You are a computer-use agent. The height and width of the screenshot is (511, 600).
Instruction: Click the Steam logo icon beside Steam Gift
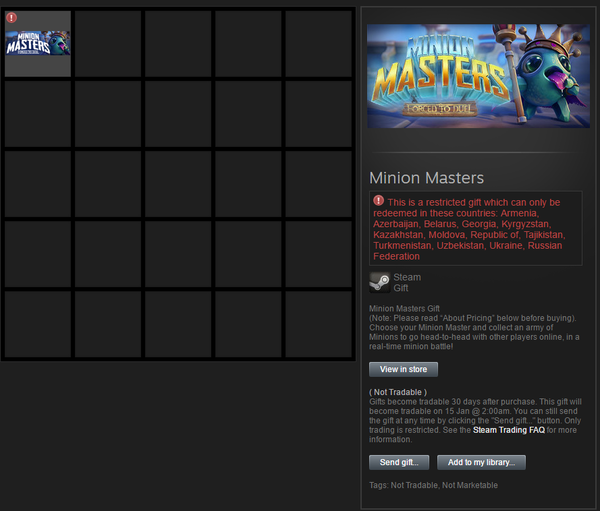[x=380, y=282]
